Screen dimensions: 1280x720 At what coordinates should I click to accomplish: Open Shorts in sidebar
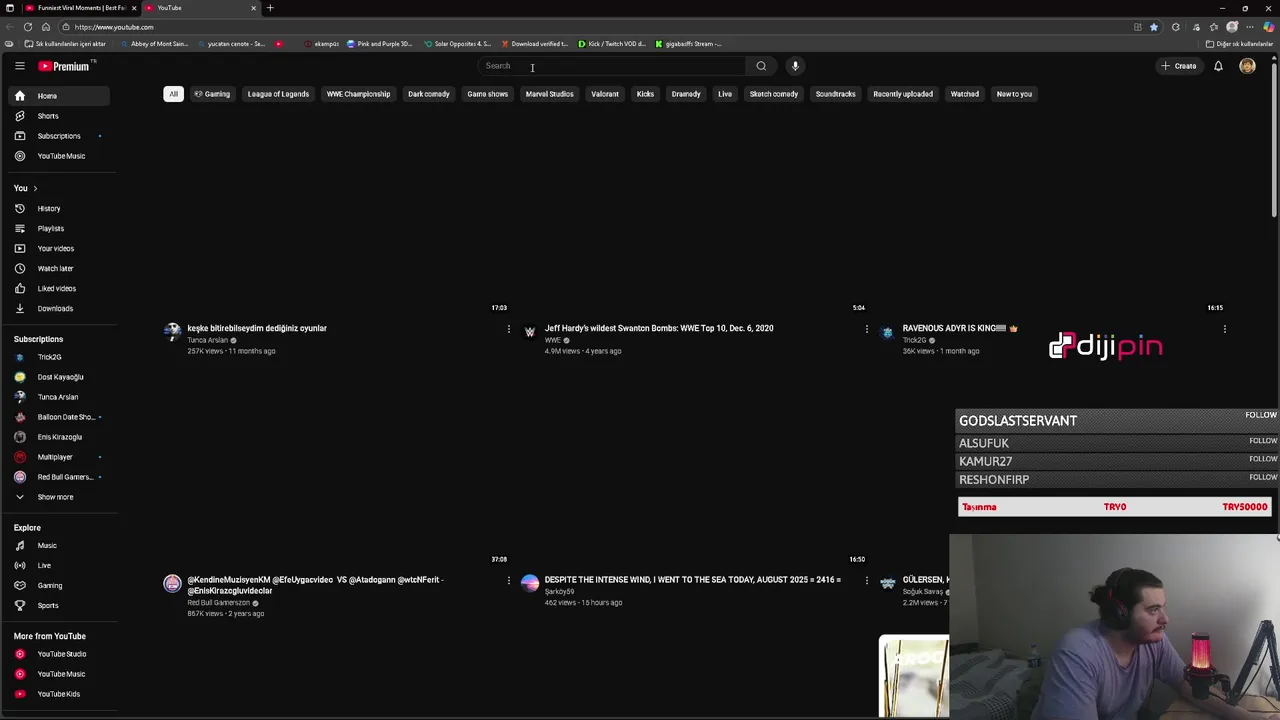point(60,116)
